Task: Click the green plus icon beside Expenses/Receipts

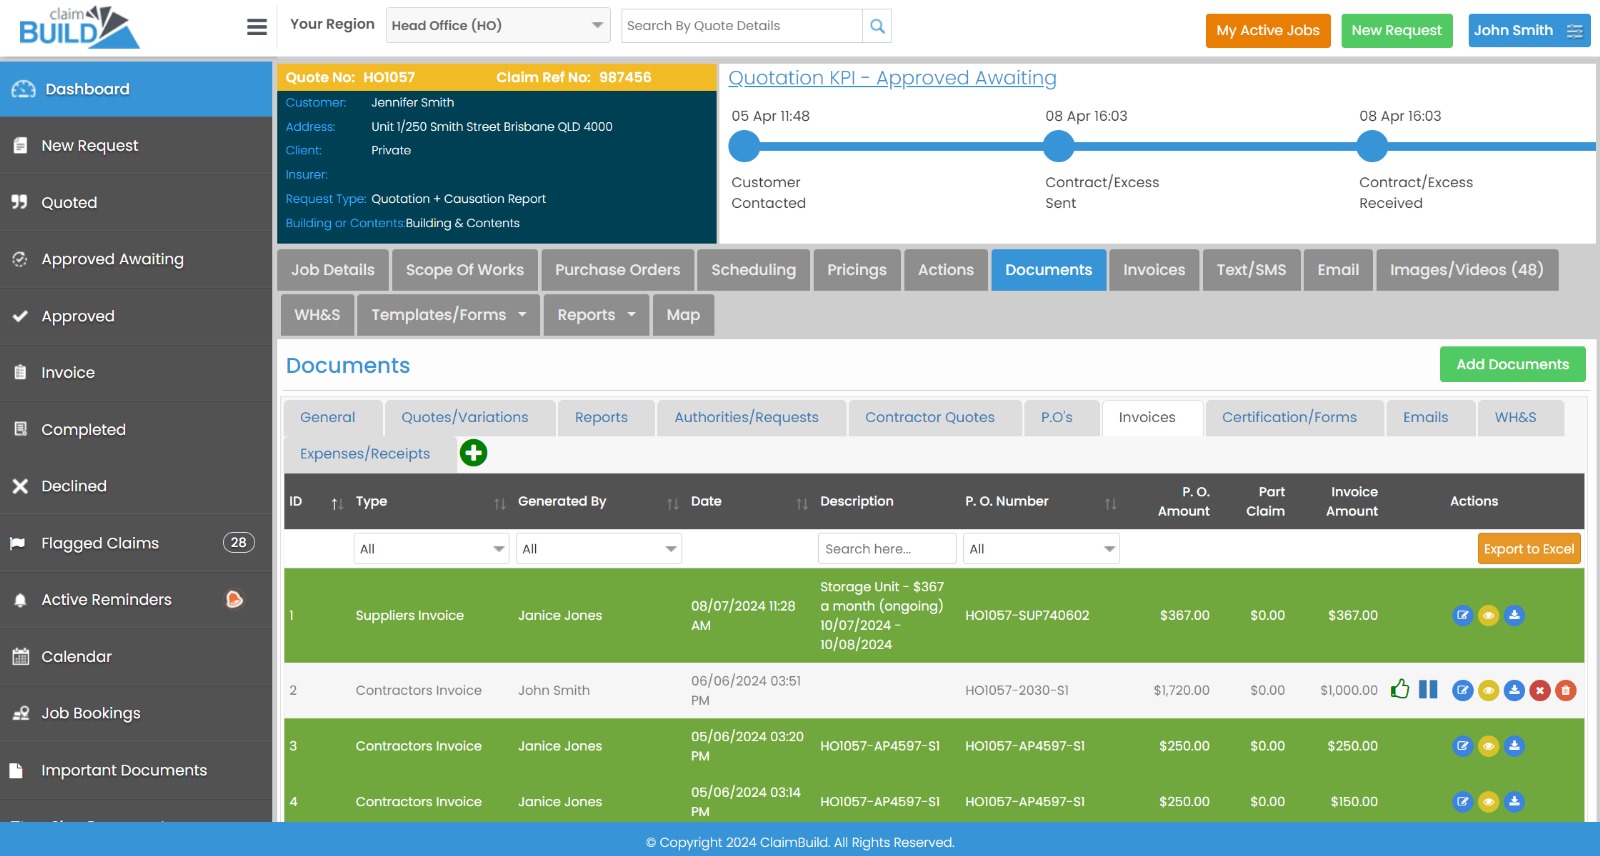Action: (x=473, y=453)
